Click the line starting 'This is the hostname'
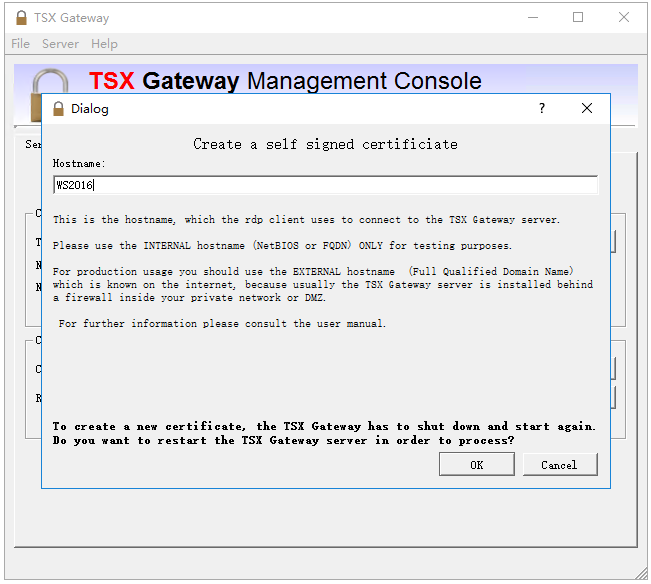 click(306, 220)
